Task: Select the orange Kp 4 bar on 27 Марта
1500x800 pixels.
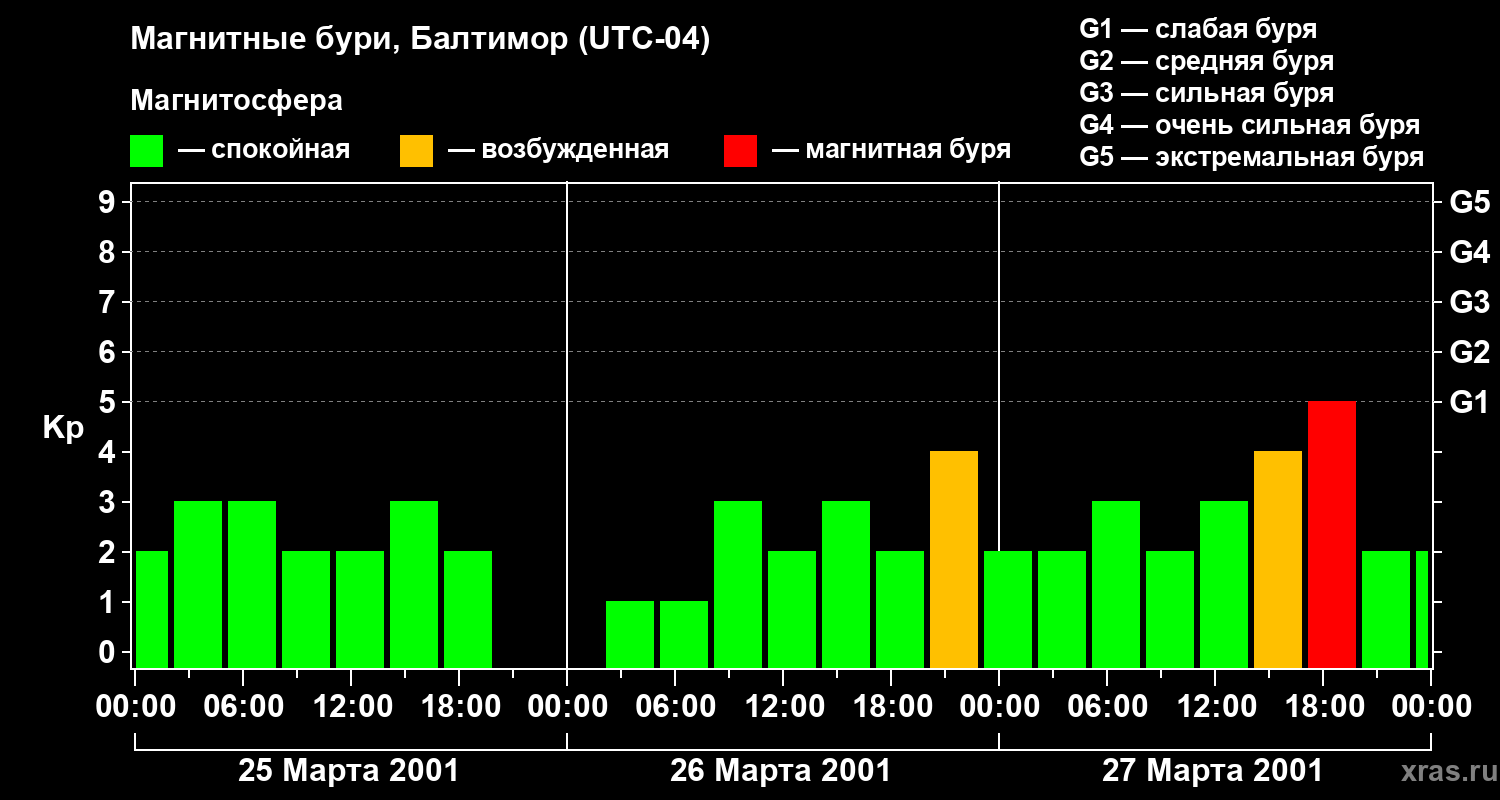Action: 1278,560
